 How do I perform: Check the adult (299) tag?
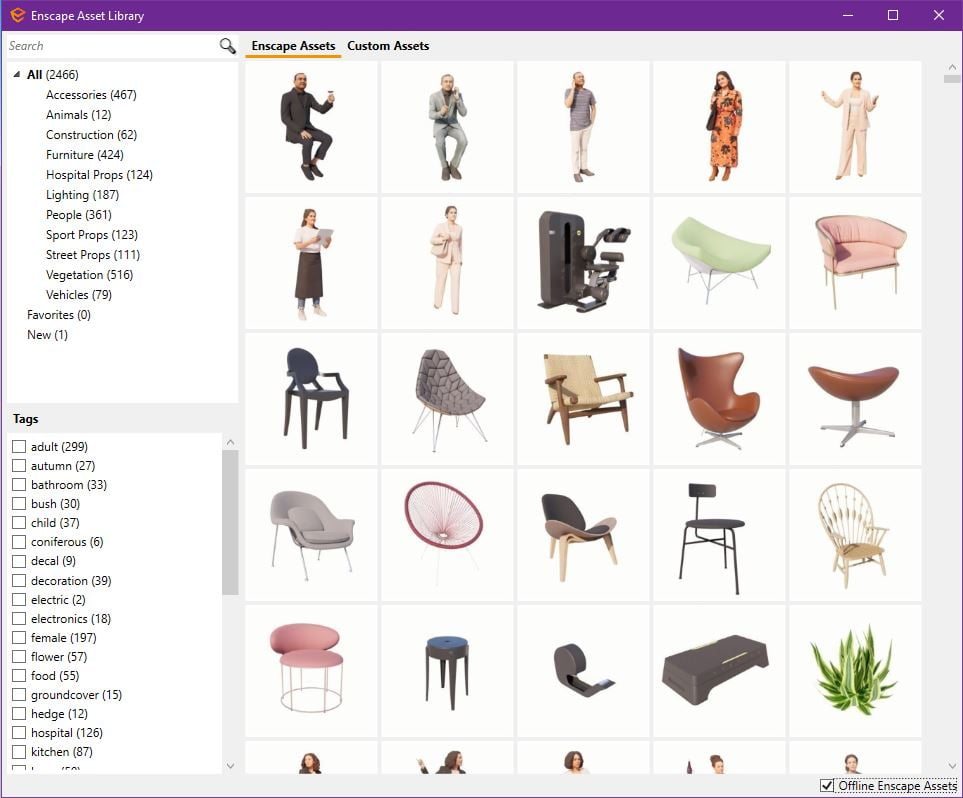click(x=19, y=447)
